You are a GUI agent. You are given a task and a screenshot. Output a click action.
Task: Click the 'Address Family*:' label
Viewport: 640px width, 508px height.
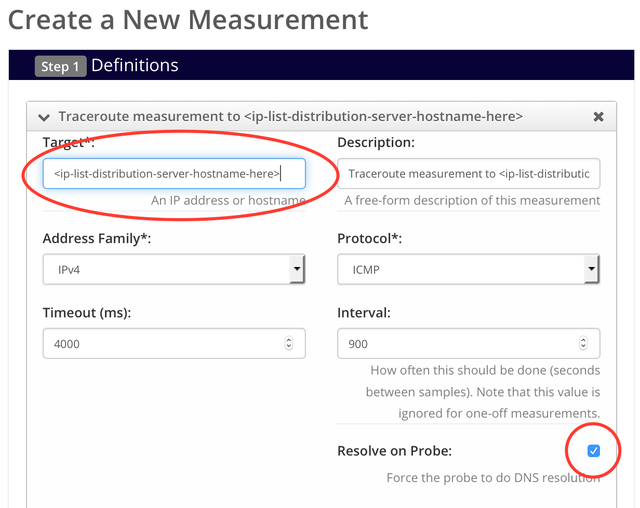pos(97,238)
